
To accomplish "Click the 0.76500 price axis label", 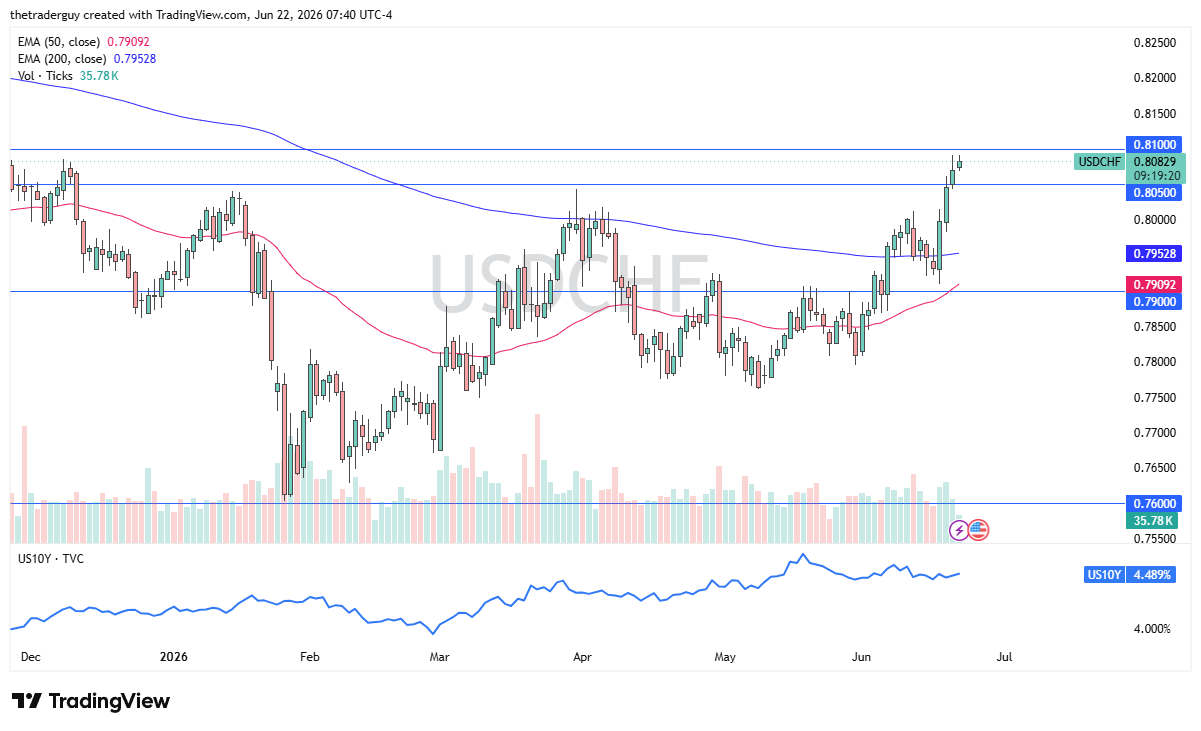I will [x=1154, y=468].
